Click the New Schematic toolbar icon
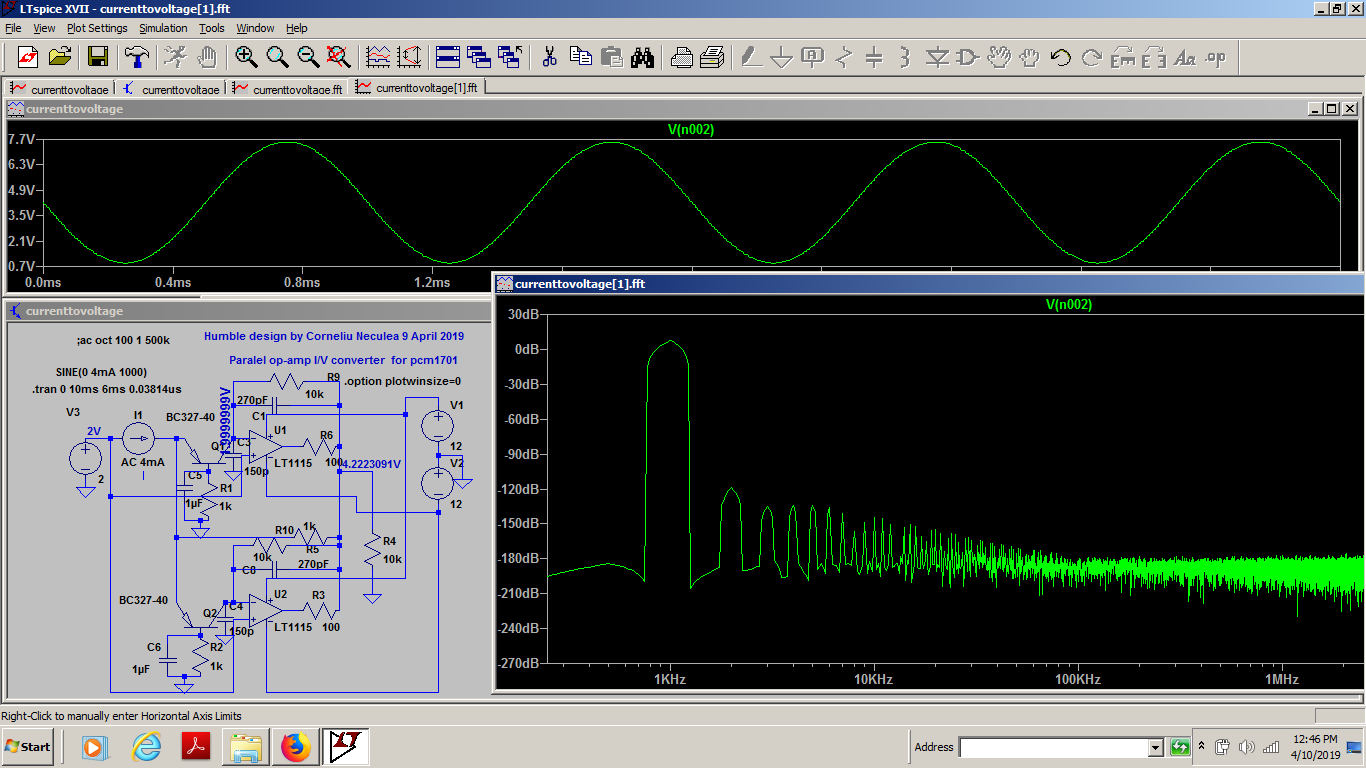Image resolution: width=1366 pixels, height=768 pixels. click(27, 56)
